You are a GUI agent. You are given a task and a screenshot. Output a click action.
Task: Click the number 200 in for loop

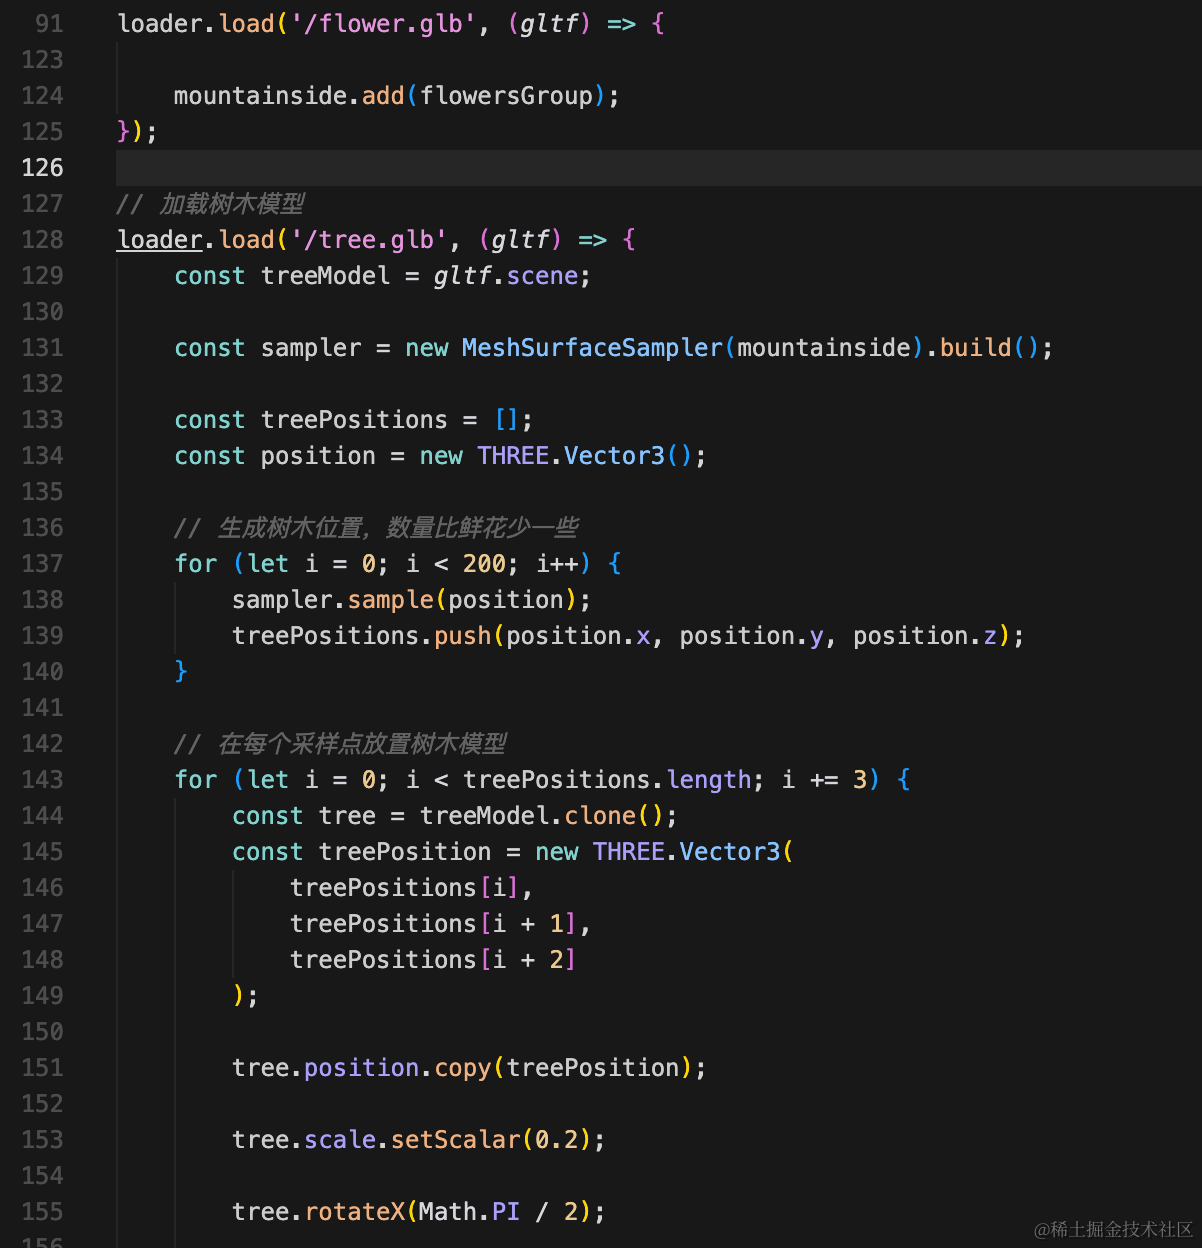click(484, 564)
